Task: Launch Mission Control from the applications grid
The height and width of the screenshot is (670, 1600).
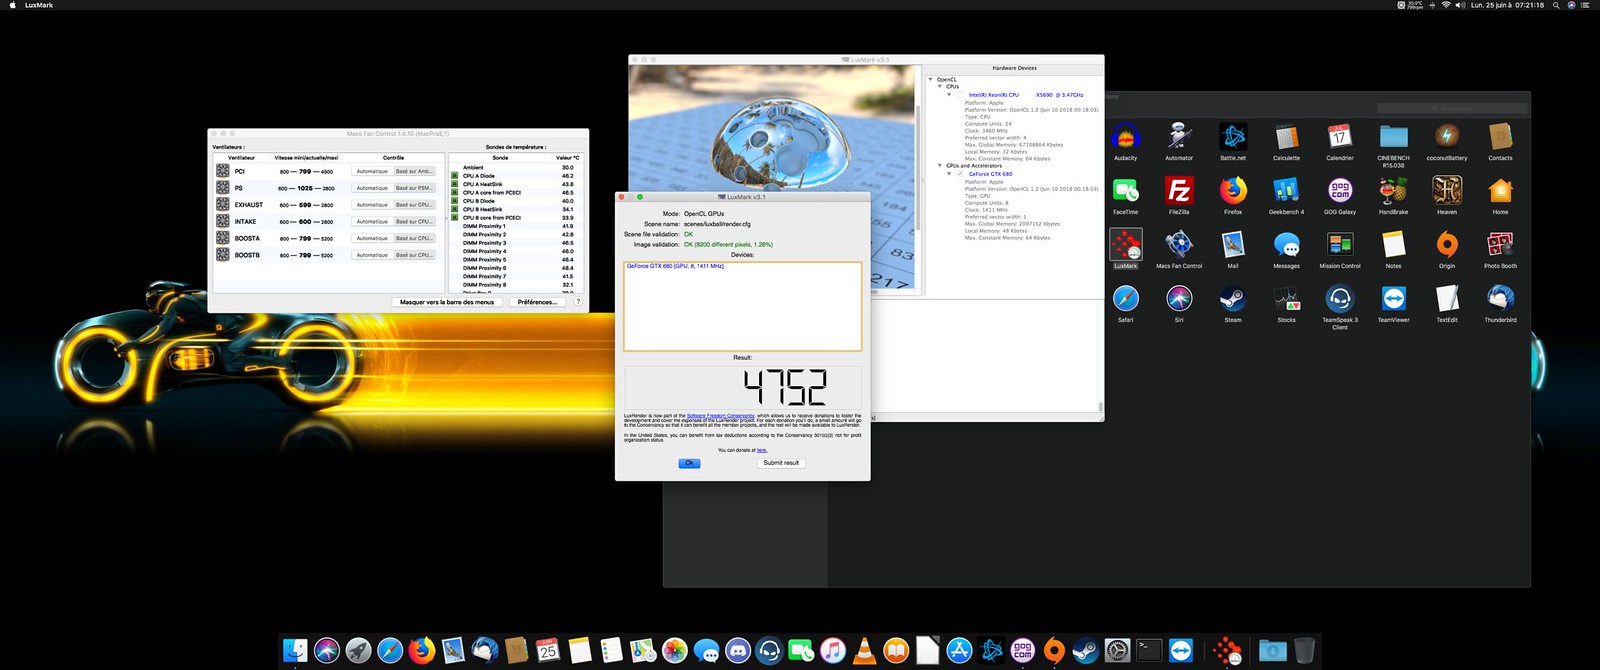Action: tap(1340, 244)
